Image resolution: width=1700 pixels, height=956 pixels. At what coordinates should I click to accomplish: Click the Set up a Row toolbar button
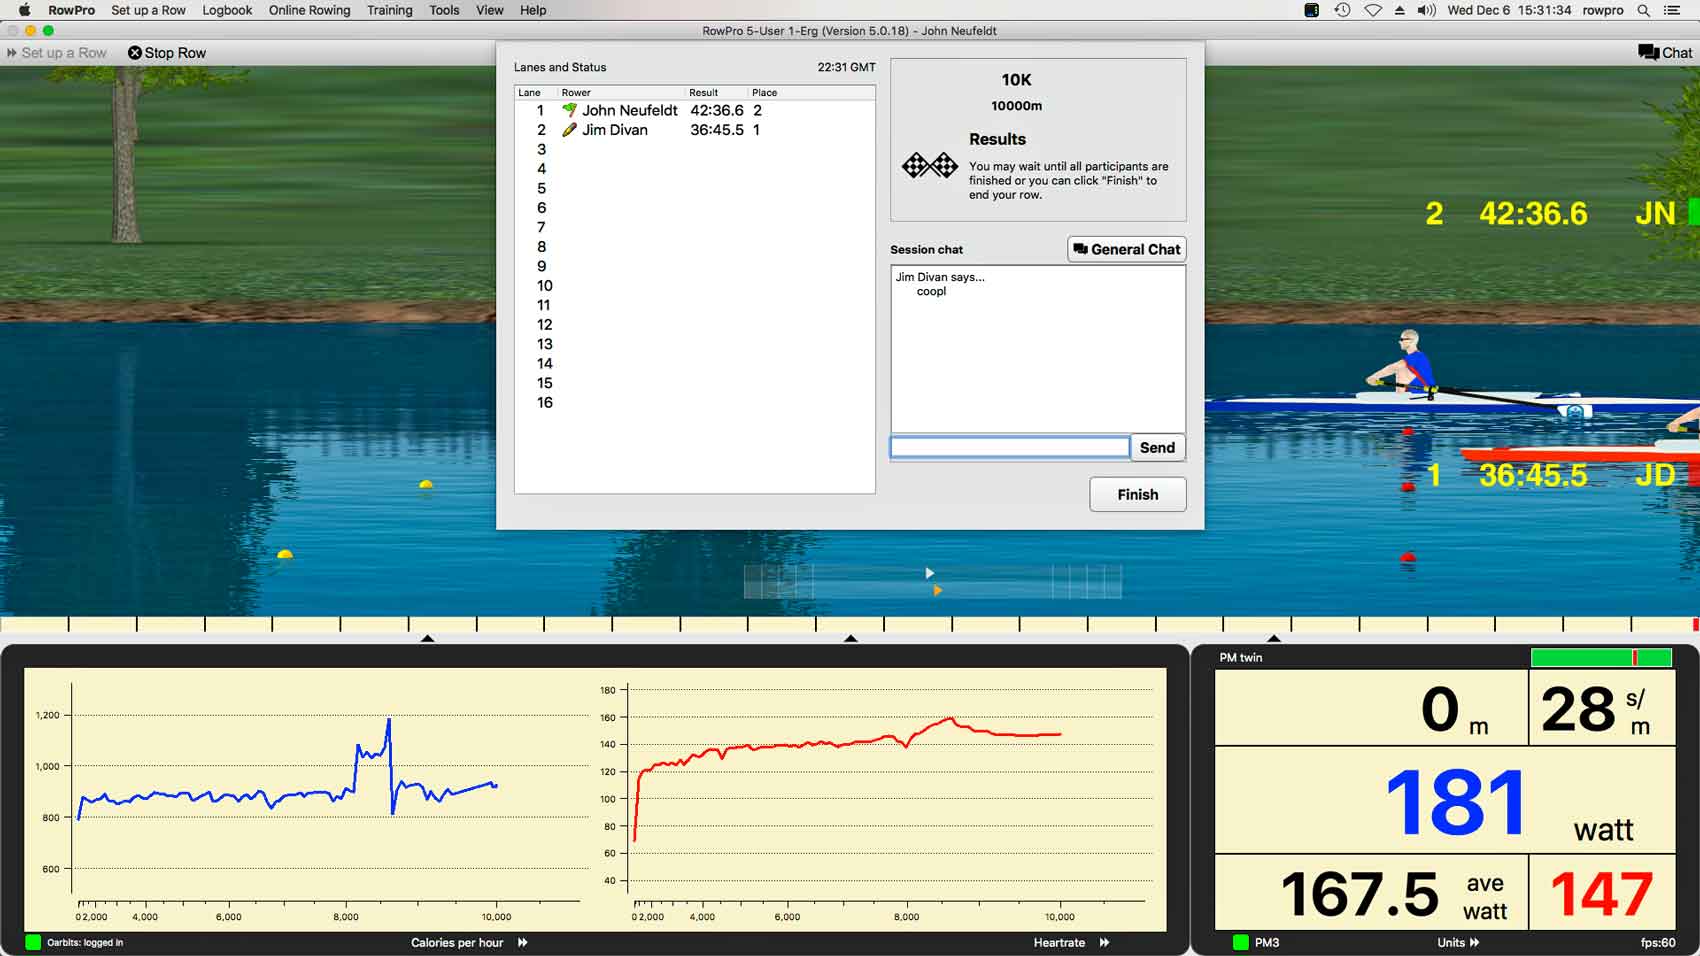pos(57,53)
